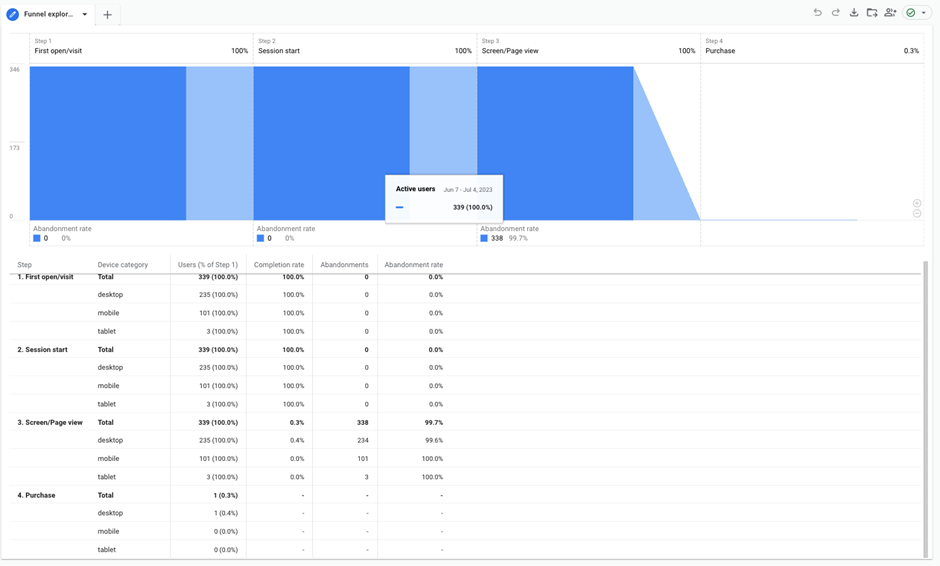This screenshot has height=566, width=940.
Task: Add a new exploration tab
Action: pos(107,14)
